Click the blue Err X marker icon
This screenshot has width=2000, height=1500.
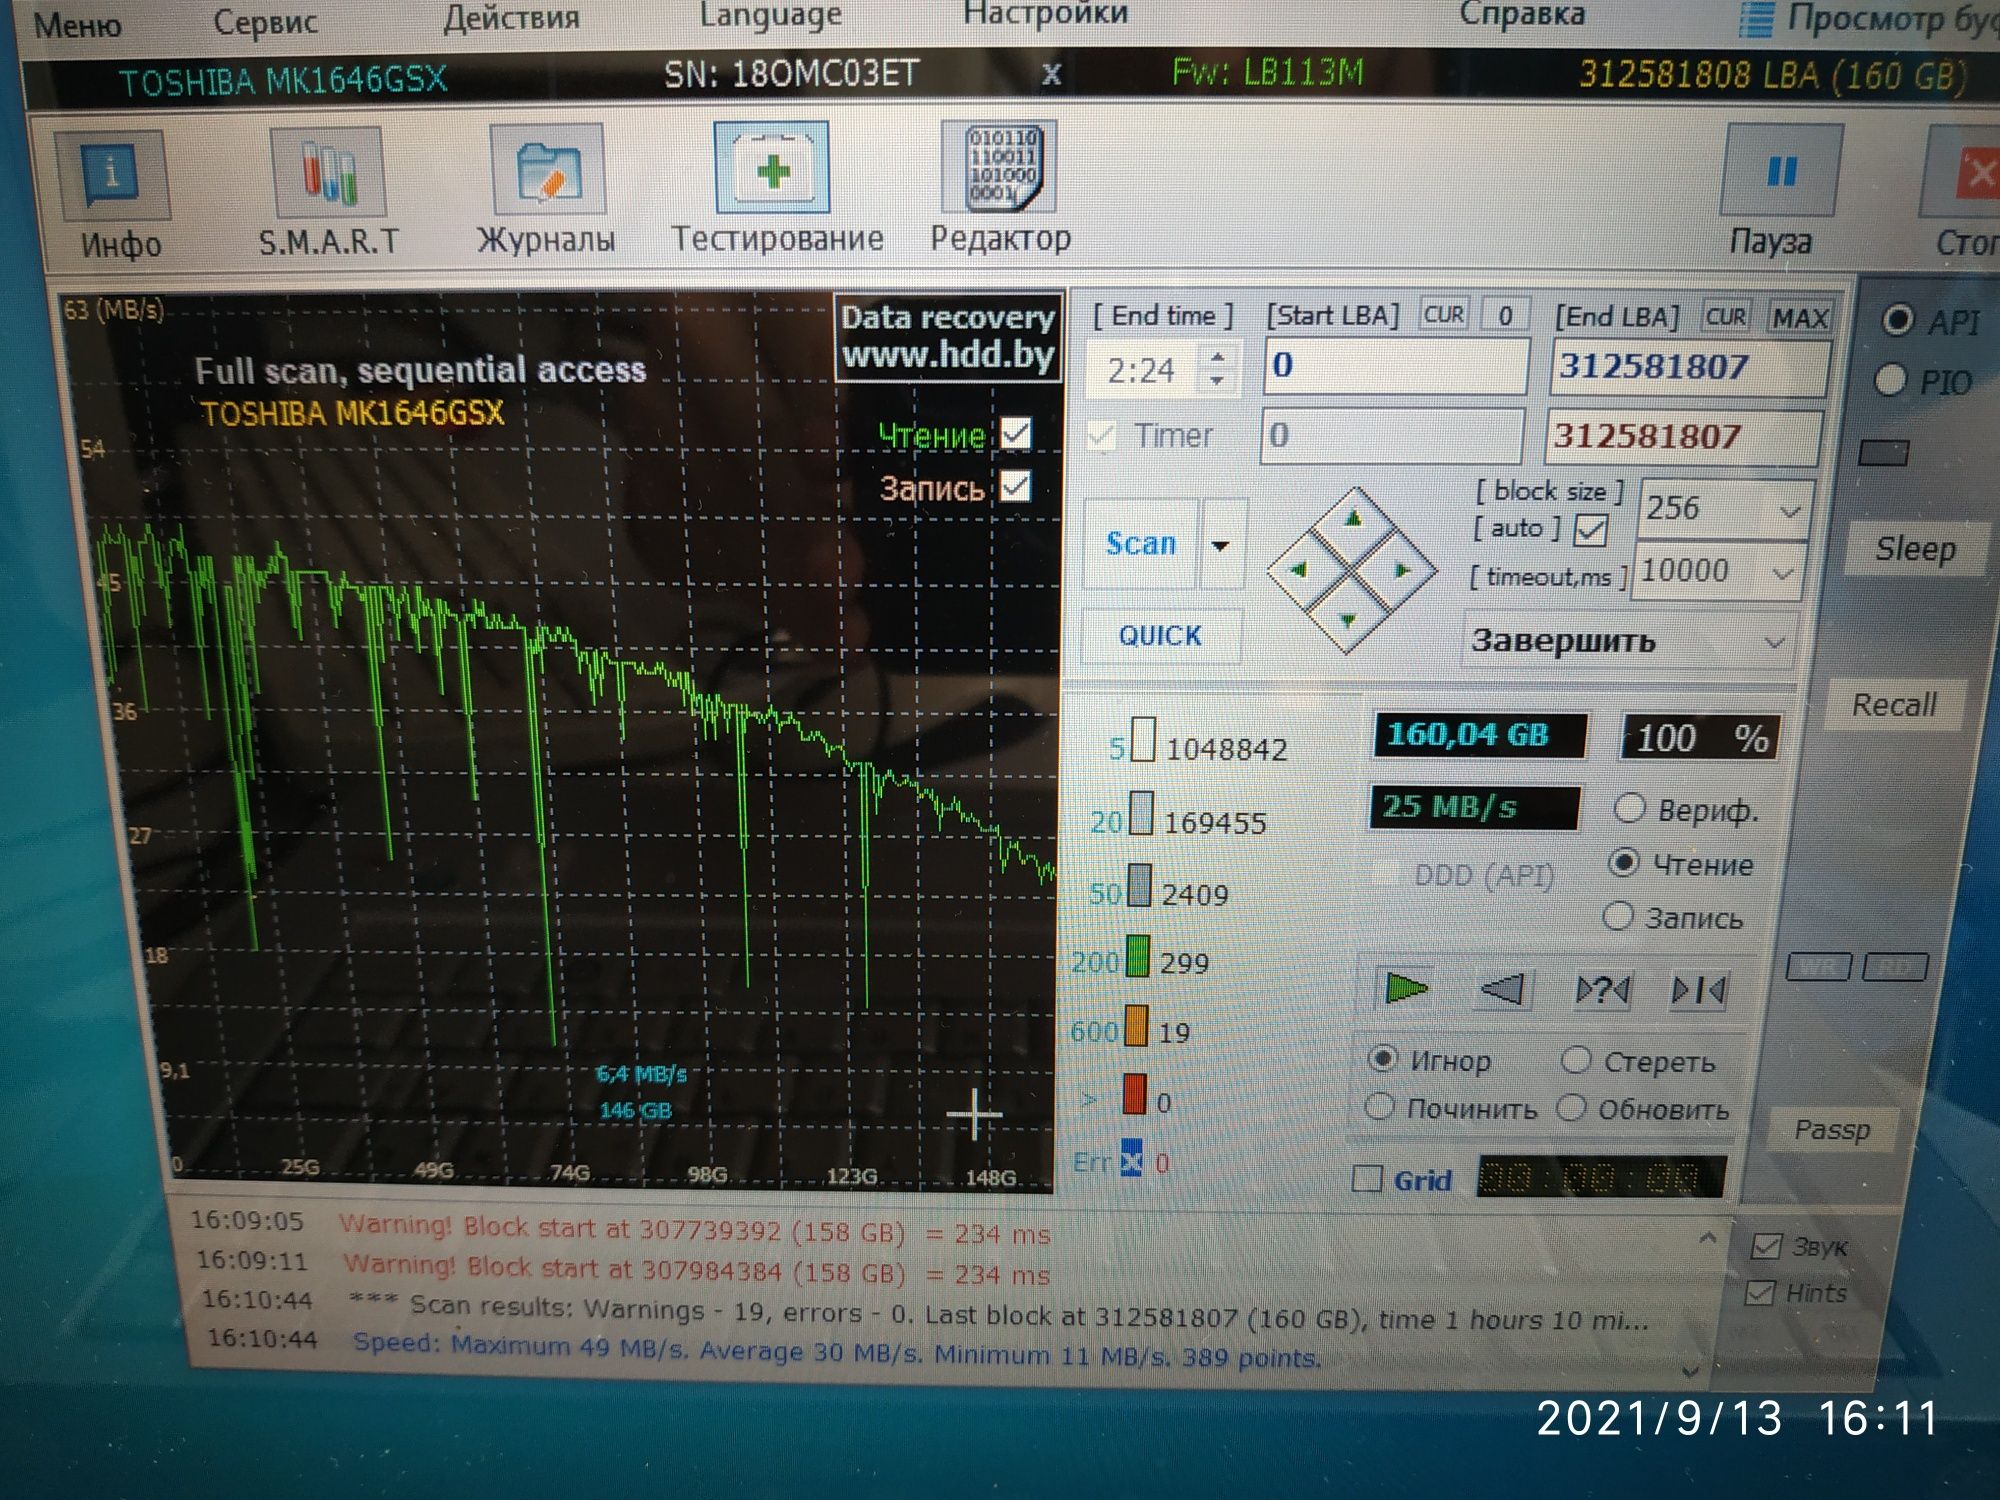click(1131, 1160)
